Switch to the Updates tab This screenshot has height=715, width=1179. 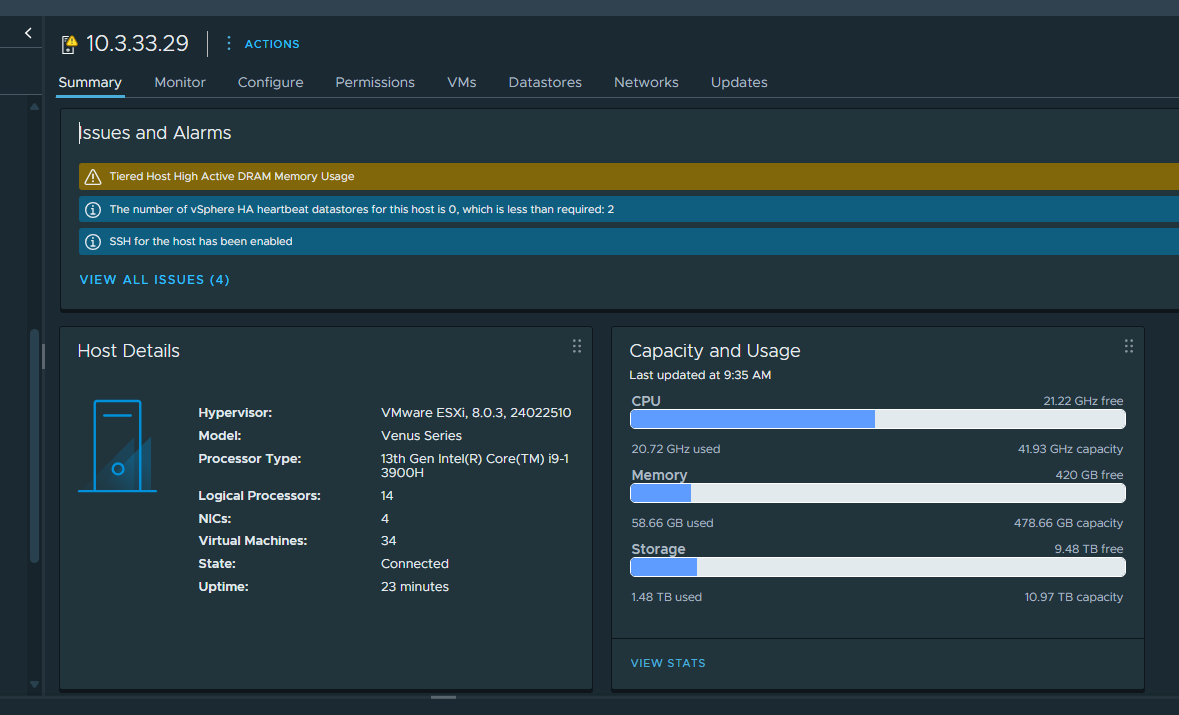(x=739, y=82)
